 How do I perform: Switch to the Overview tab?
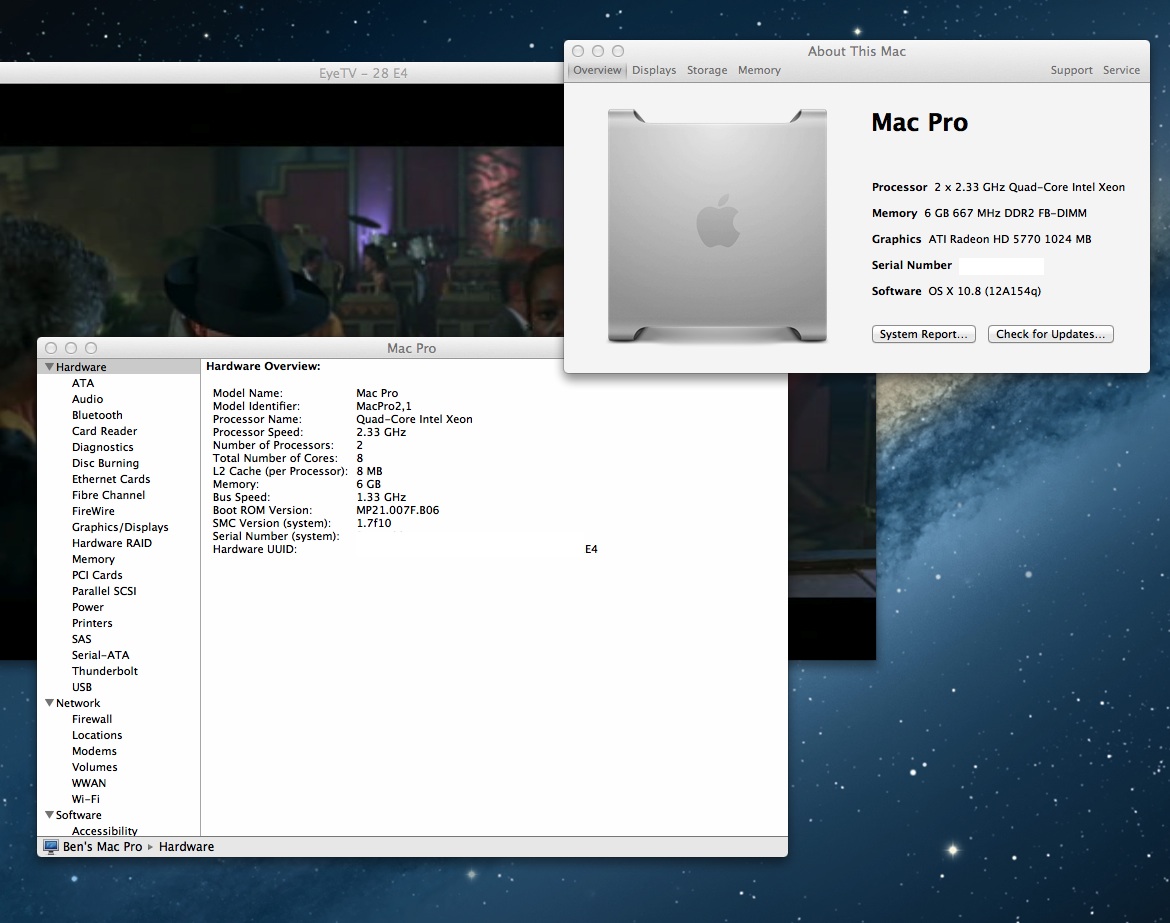597,70
